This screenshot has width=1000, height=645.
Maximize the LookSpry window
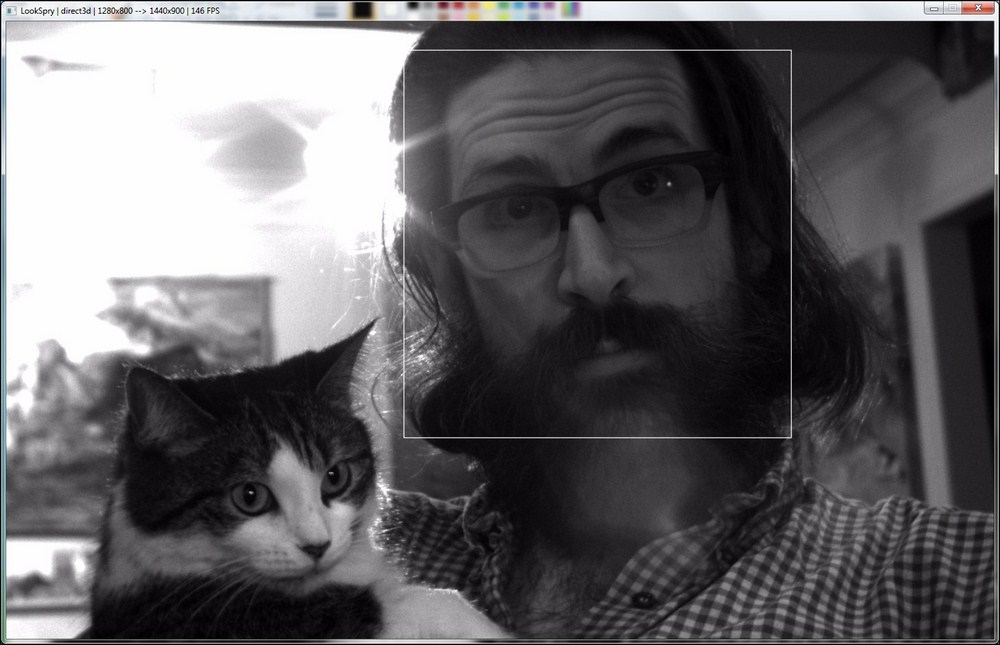(x=952, y=8)
